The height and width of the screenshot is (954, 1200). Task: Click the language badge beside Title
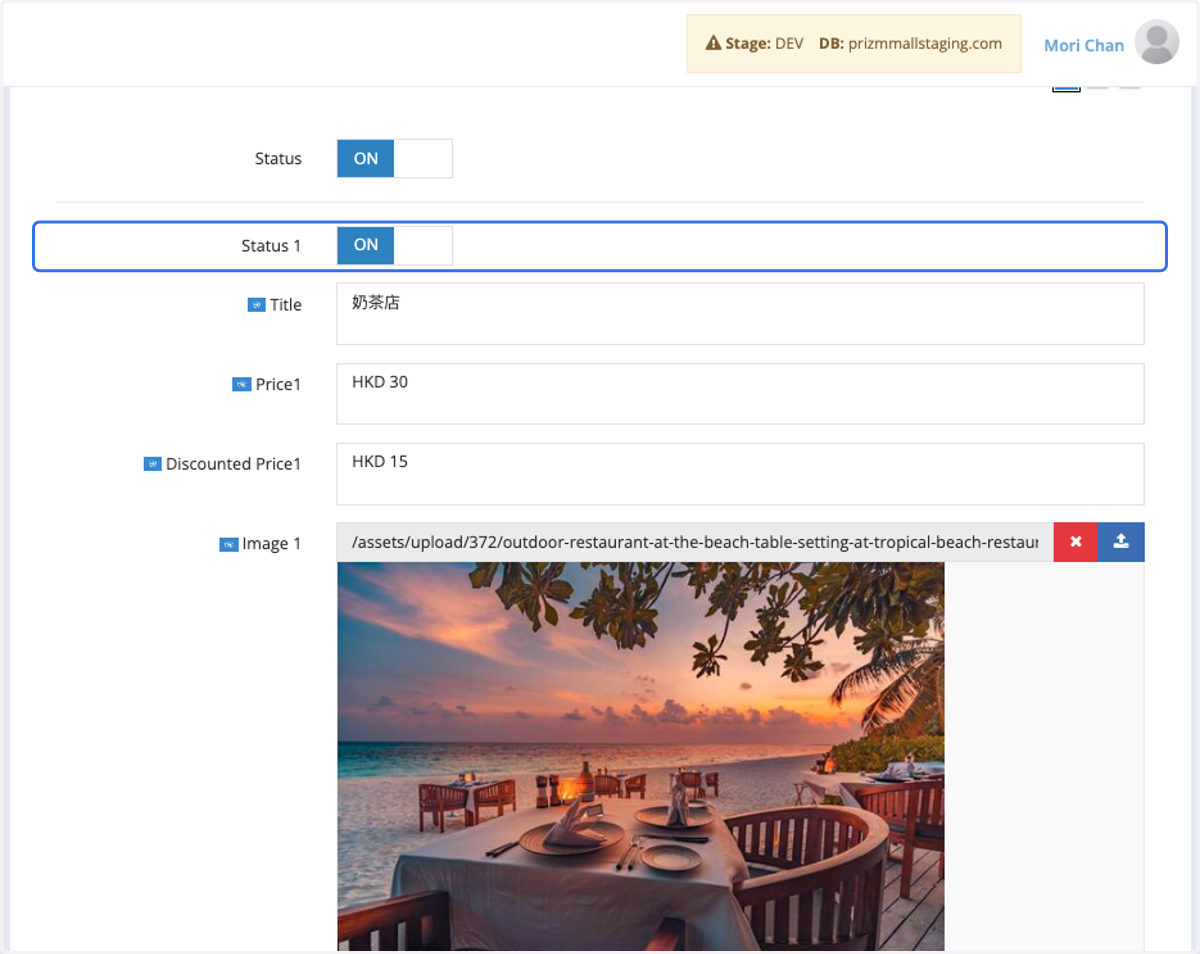(x=256, y=305)
